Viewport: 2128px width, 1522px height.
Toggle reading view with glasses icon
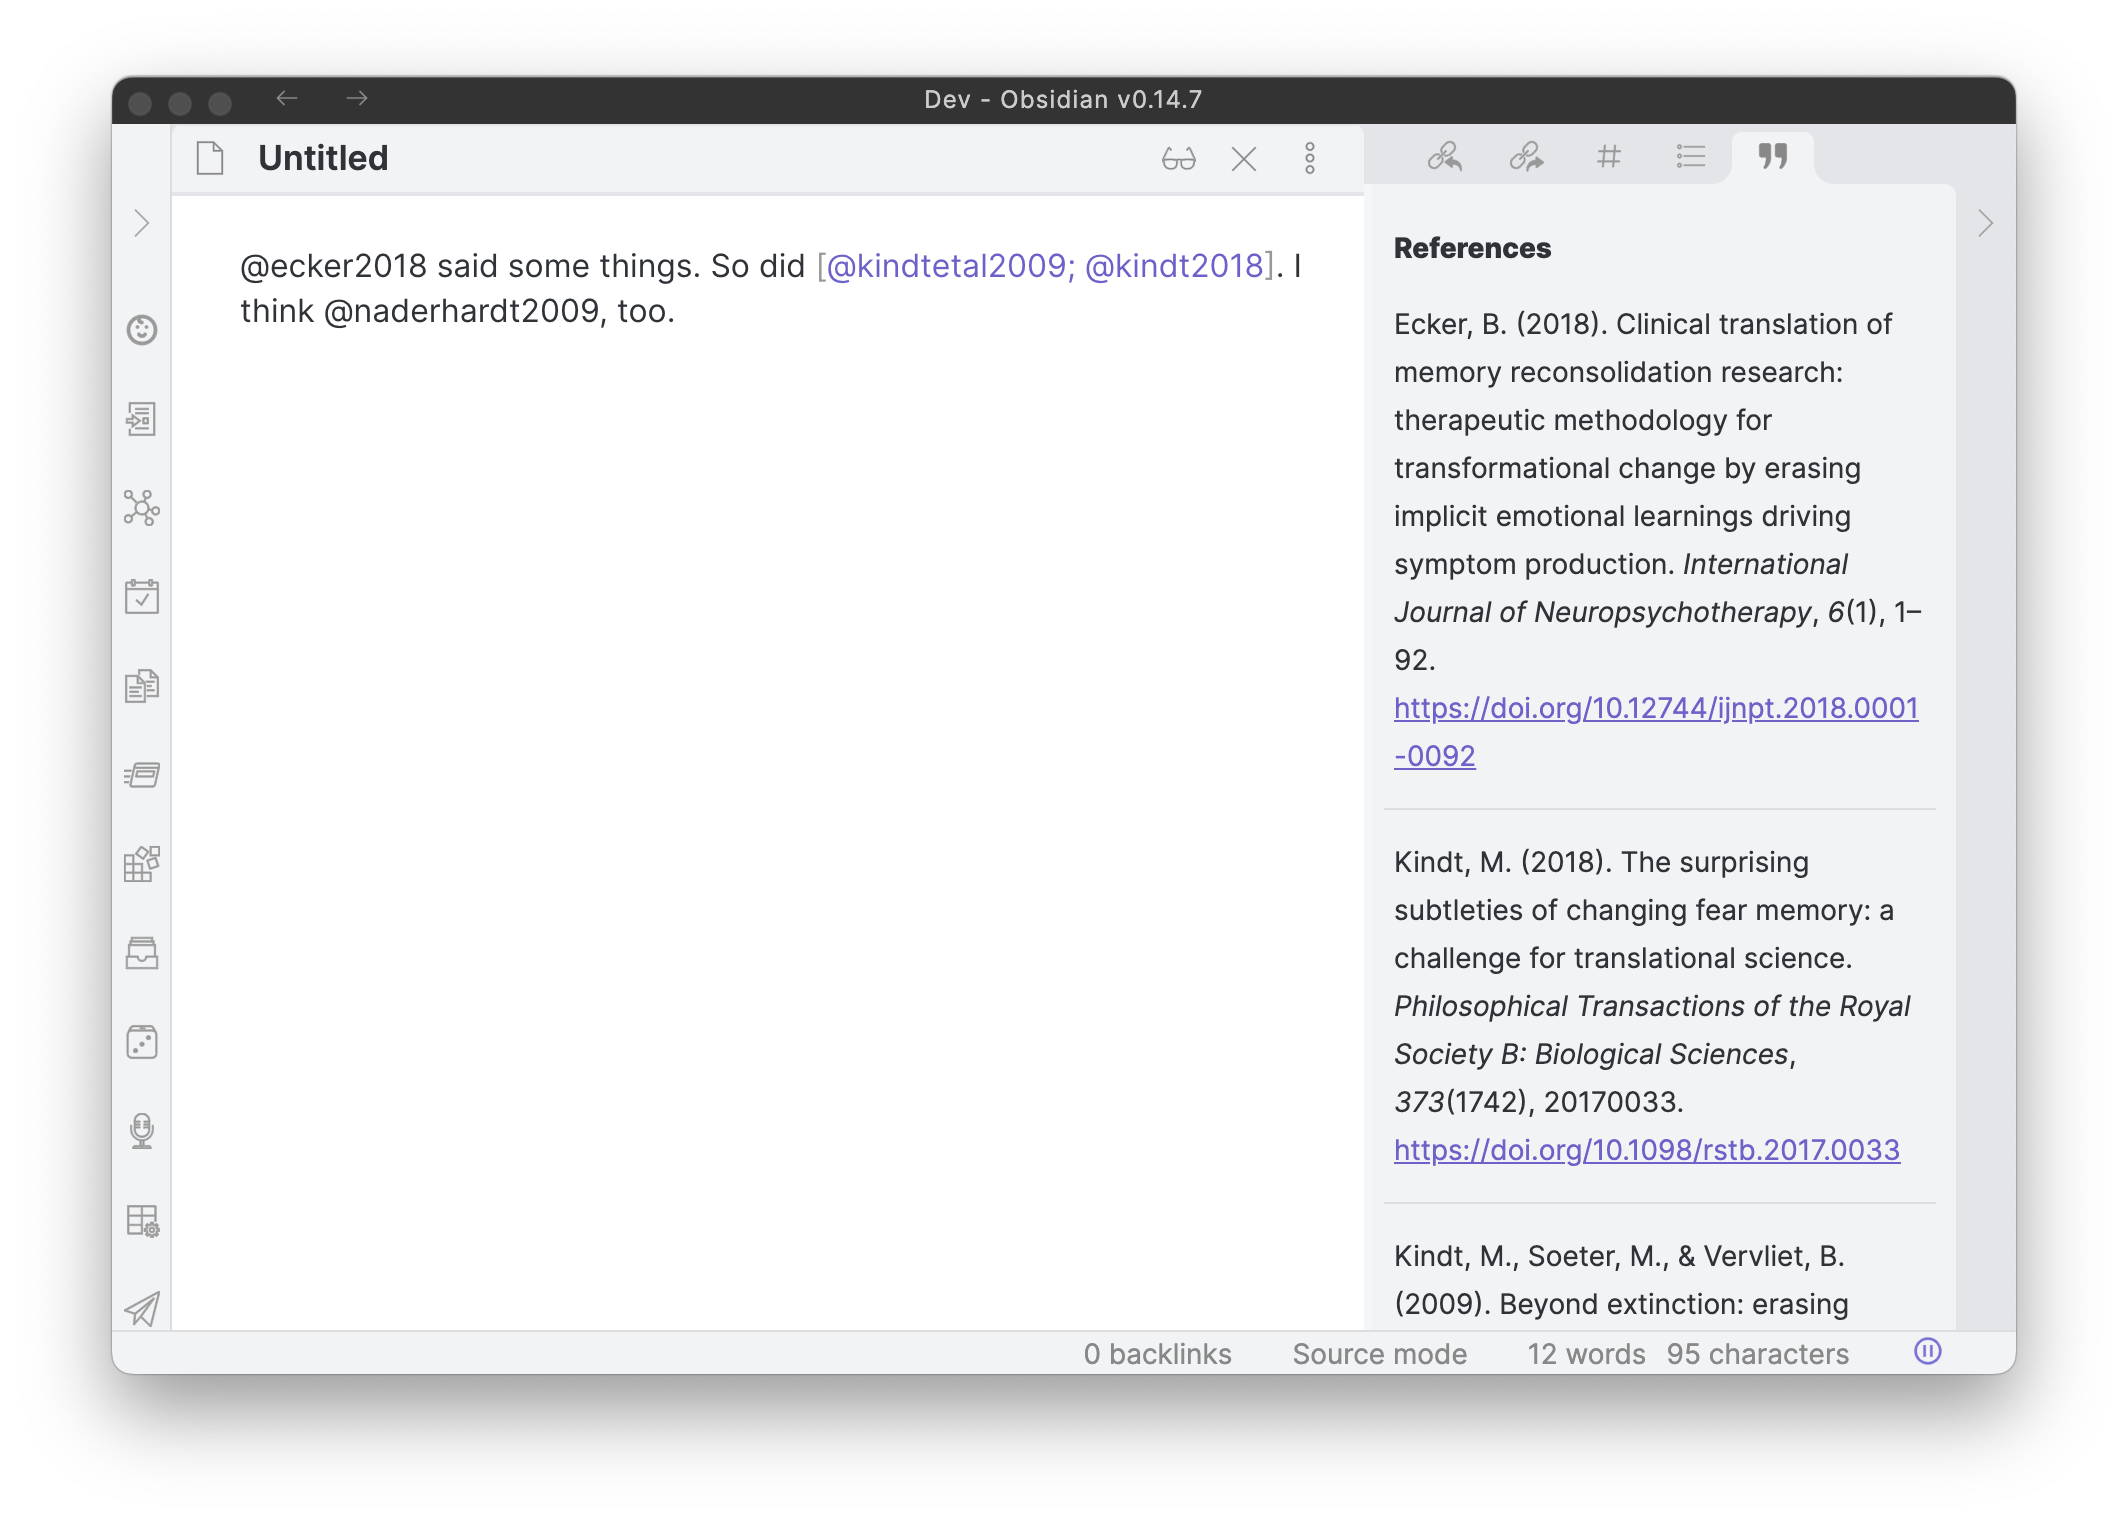coord(1179,158)
